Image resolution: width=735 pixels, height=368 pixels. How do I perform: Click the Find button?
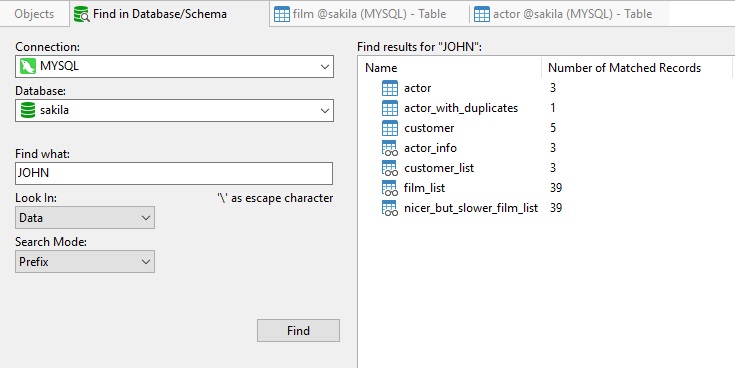click(298, 330)
